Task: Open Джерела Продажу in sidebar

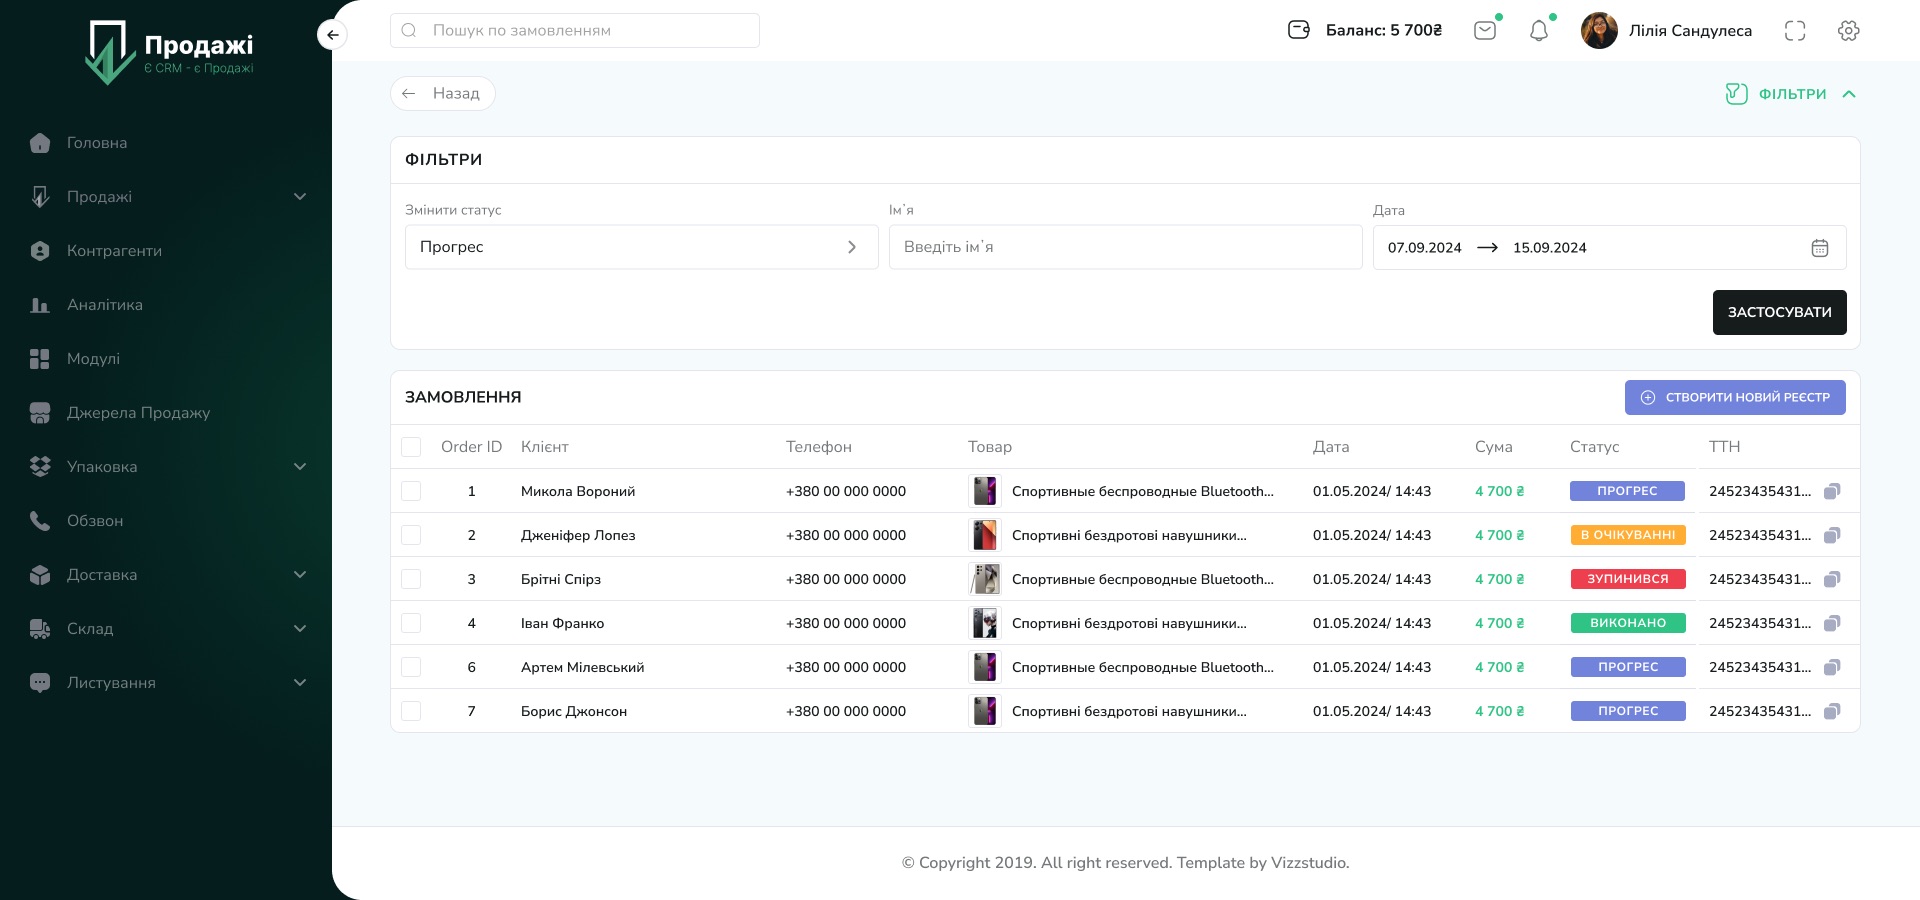Action: click(x=138, y=413)
